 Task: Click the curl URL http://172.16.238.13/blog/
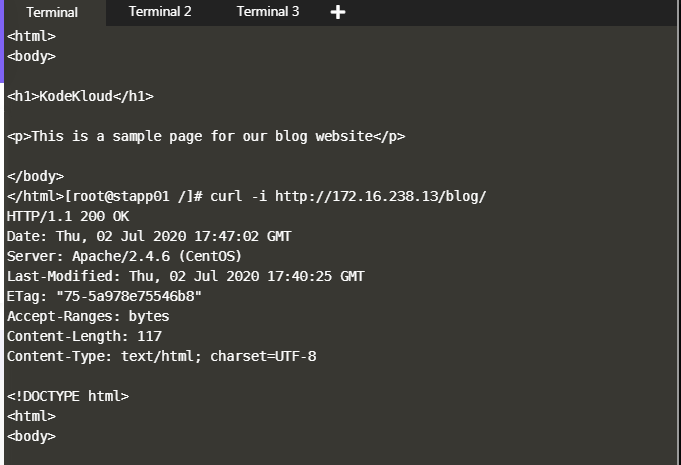(x=380, y=196)
